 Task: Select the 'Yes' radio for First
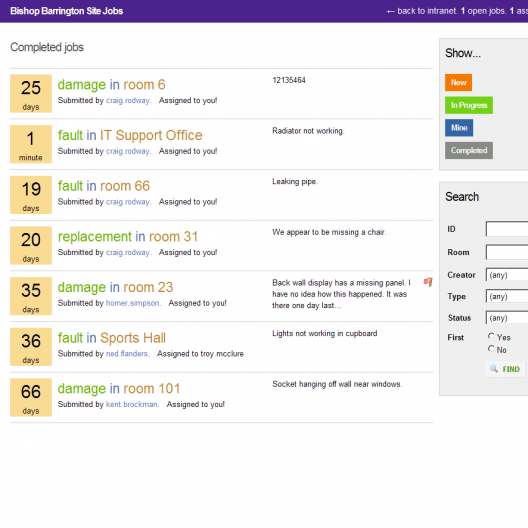[x=491, y=336]
